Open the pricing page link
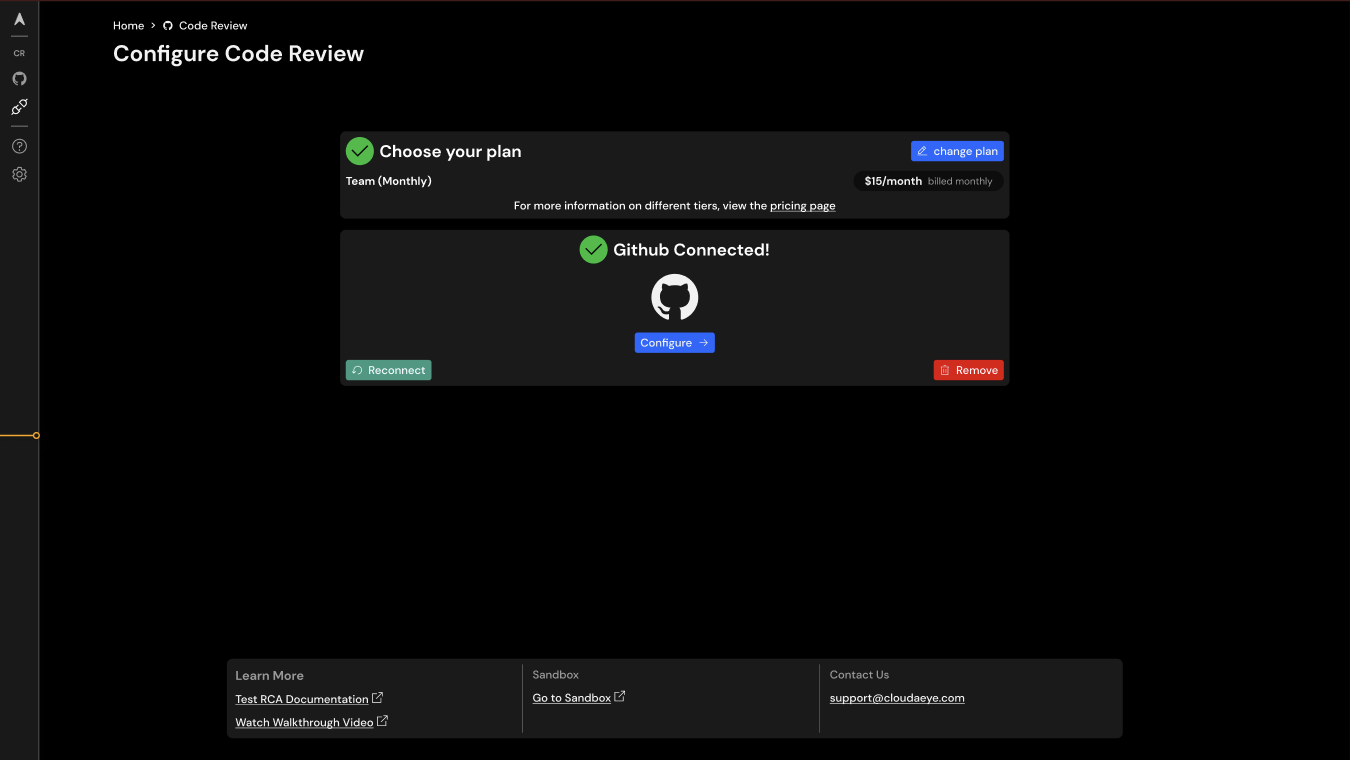This screenshot has height=760, width=1350. click(x=802, y=206)
